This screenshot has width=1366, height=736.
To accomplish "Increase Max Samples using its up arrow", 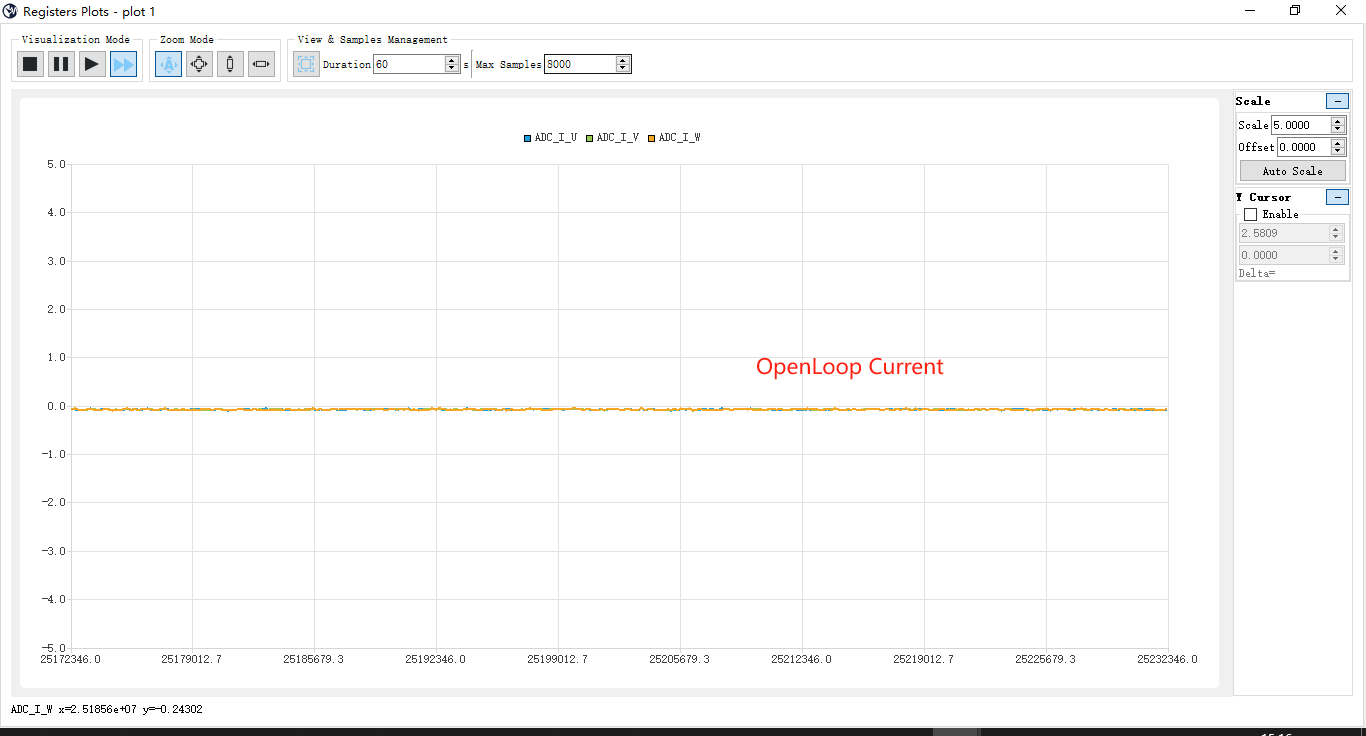I will point(622,59).
